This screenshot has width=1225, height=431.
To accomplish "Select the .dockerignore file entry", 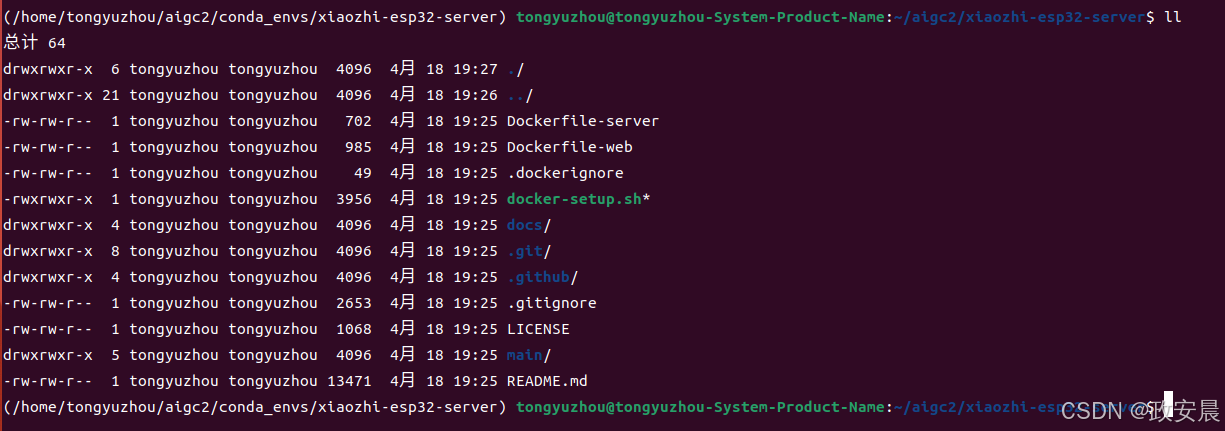I will click(x=565, y=173).
